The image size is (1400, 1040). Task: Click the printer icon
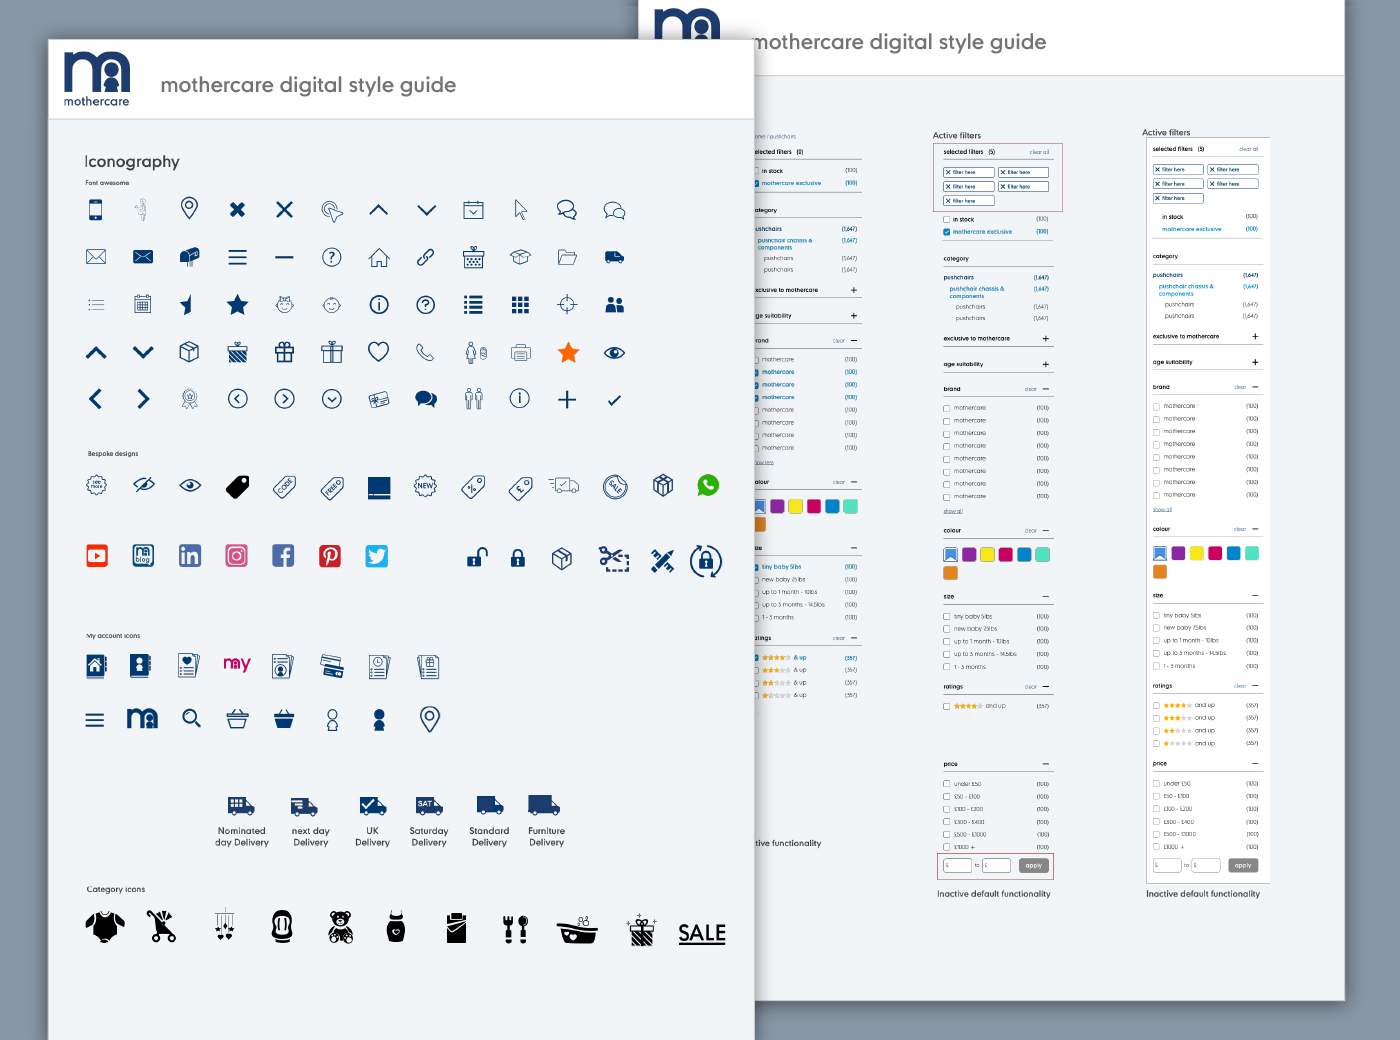coord(520,352)
